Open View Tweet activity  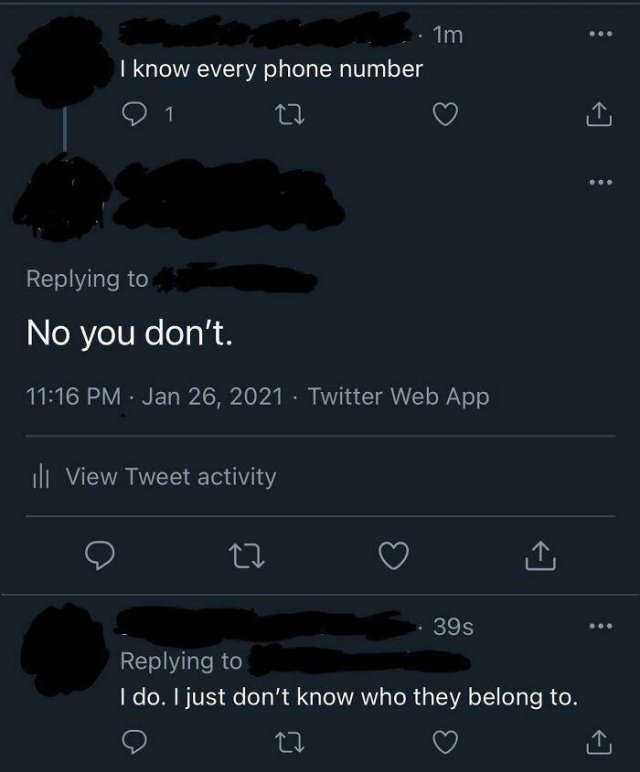170,477
